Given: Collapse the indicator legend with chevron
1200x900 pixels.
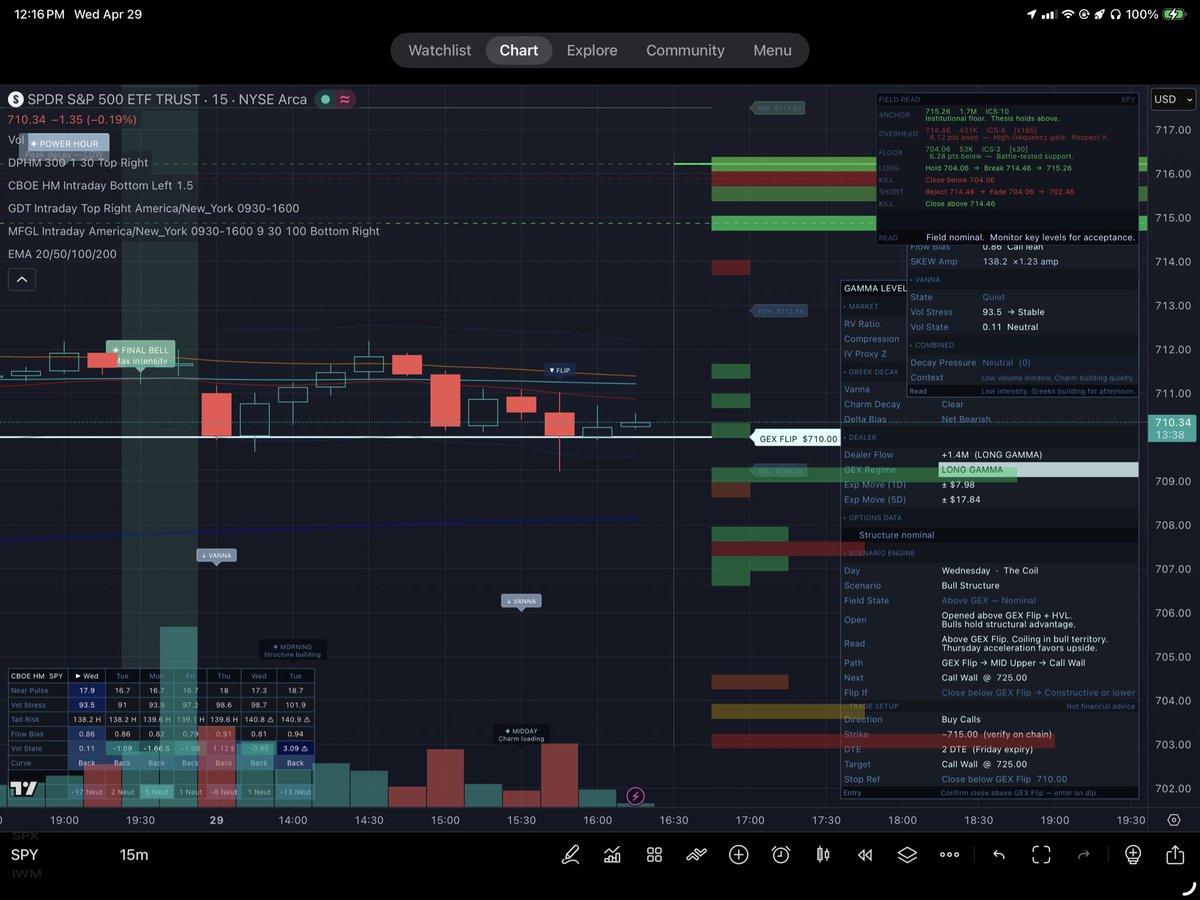Looking at the screenshot, I should pos(21,281).
